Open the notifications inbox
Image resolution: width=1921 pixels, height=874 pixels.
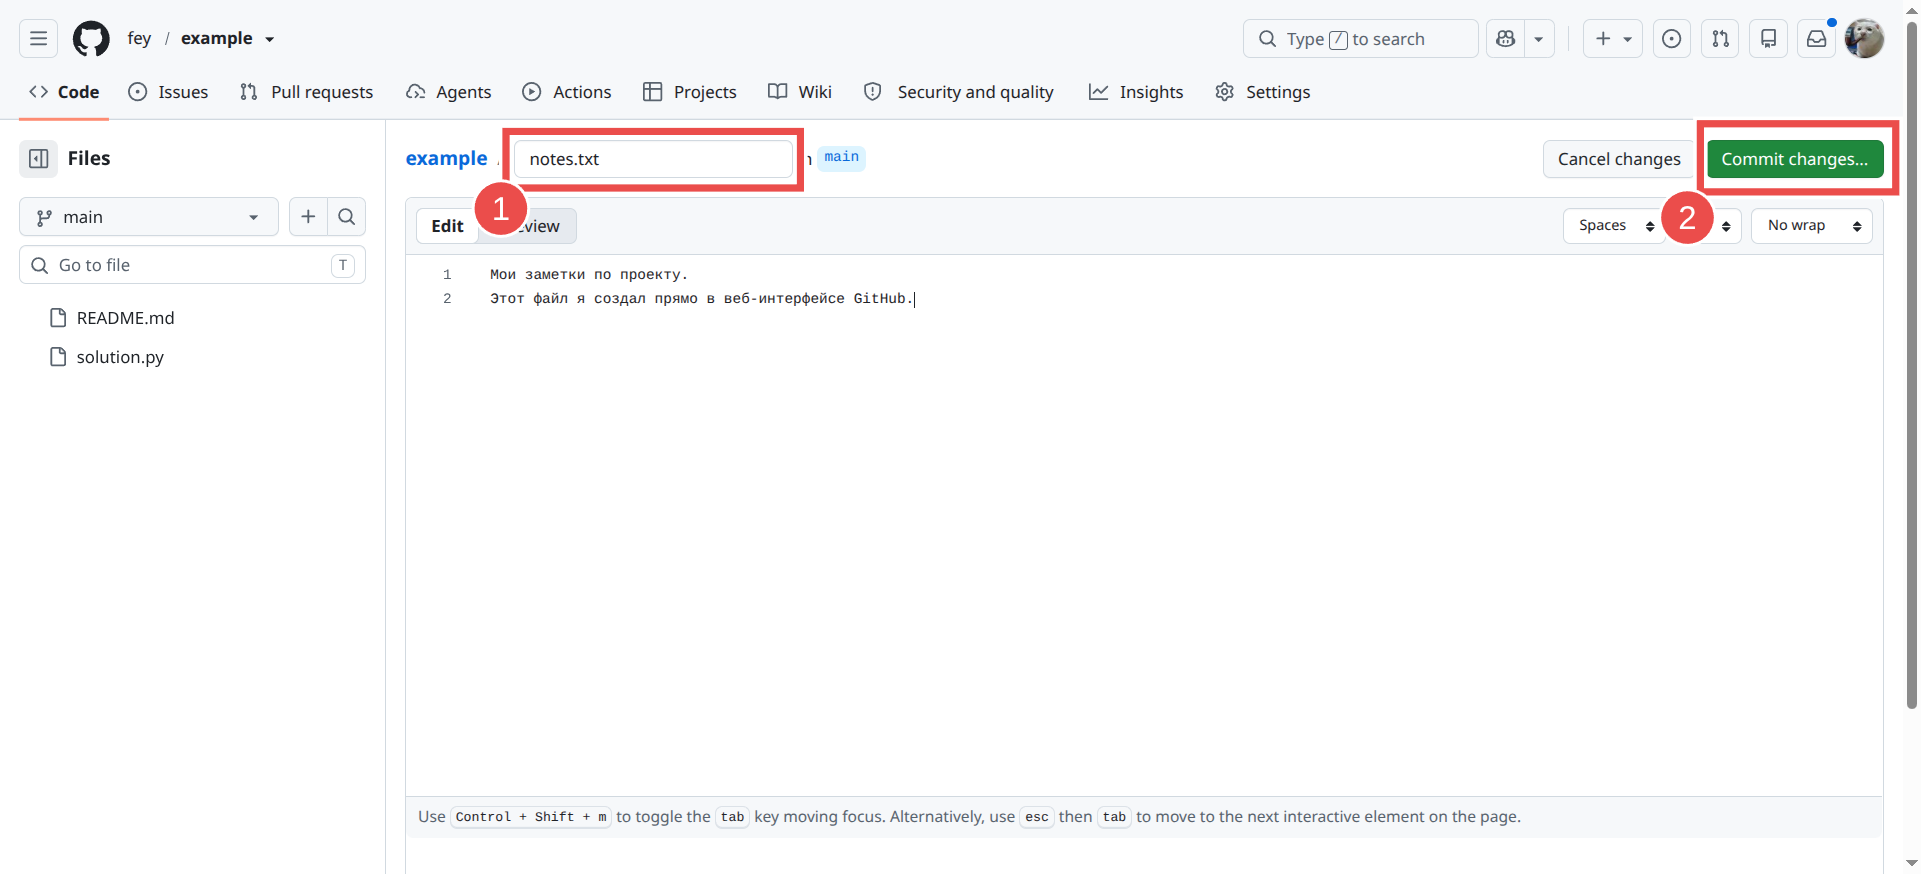tap(1816, 39)
